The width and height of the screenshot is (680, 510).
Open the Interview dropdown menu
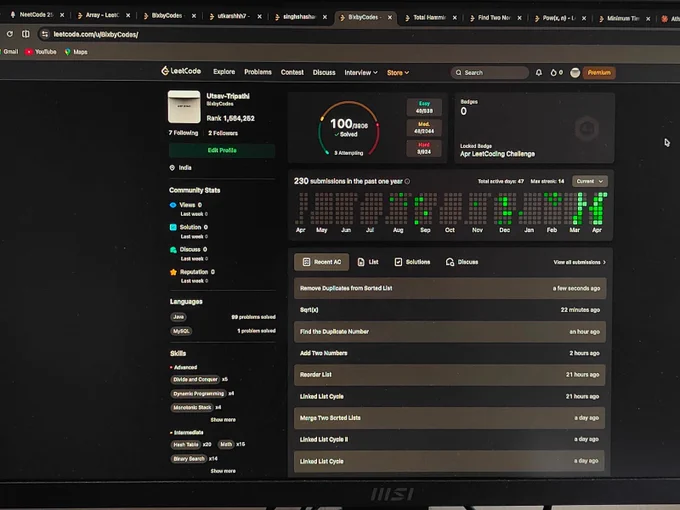click(361, 72)
